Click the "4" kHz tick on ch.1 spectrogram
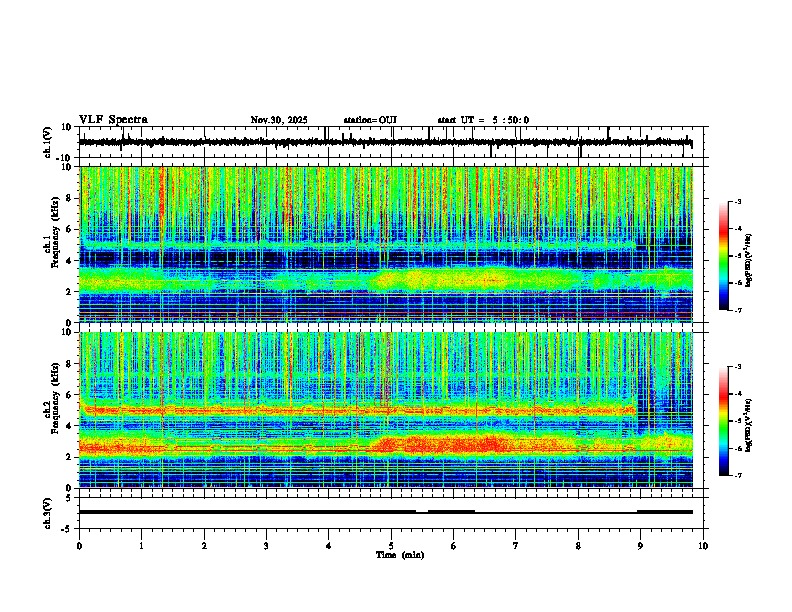 (70, 261)
